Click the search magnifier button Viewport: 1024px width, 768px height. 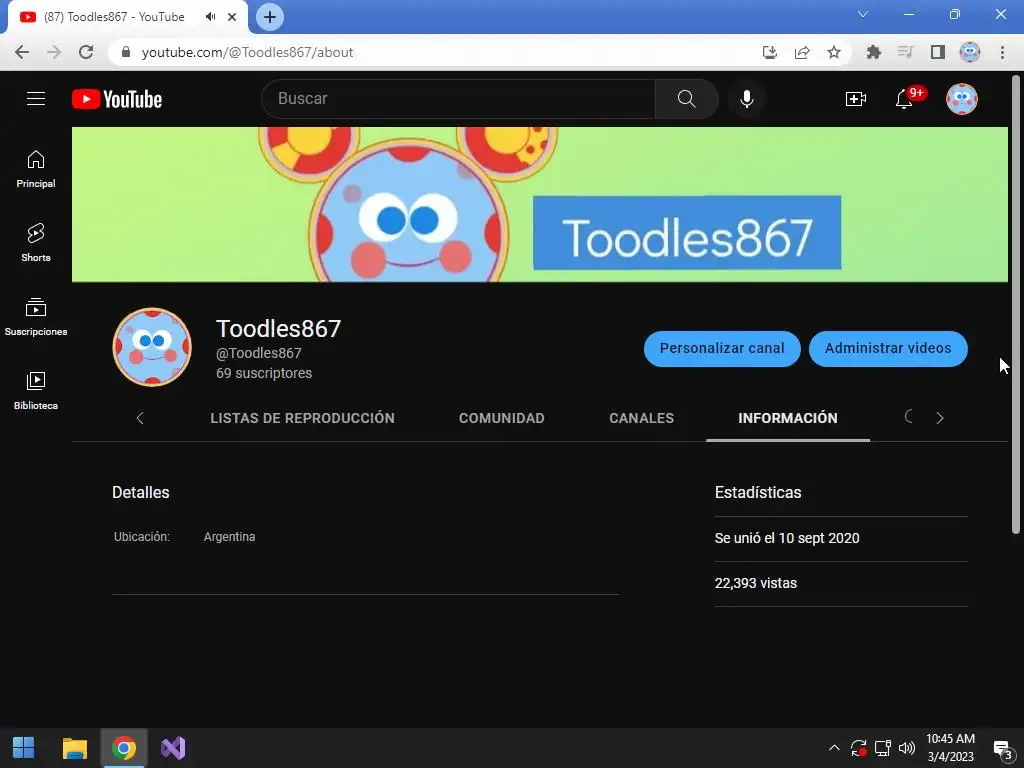tap(686, 99)
